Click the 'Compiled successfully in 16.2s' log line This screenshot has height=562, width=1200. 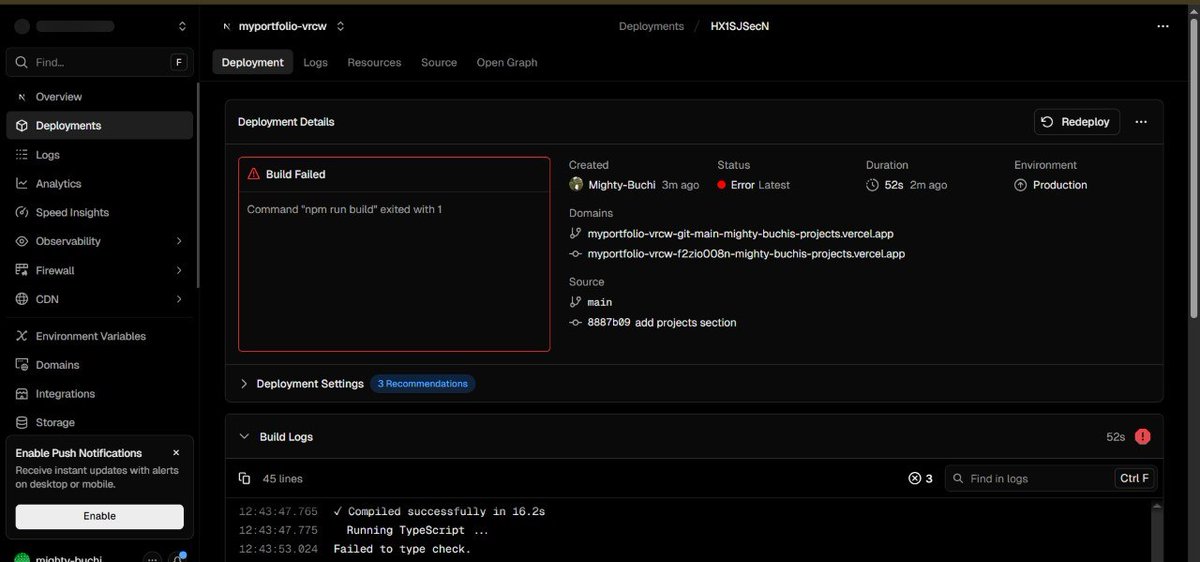[x=439, y=511]
